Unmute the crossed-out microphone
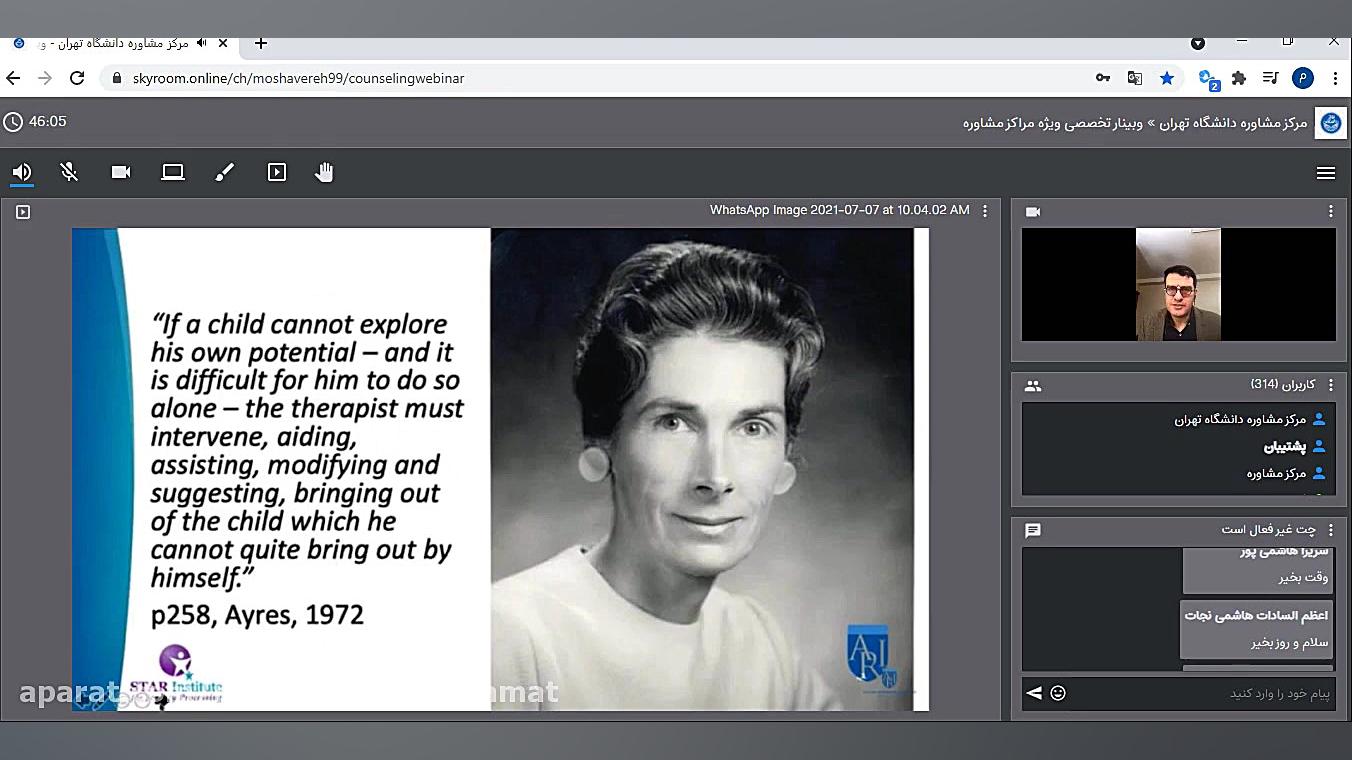1352x760 pixels. tap(69, 172)
